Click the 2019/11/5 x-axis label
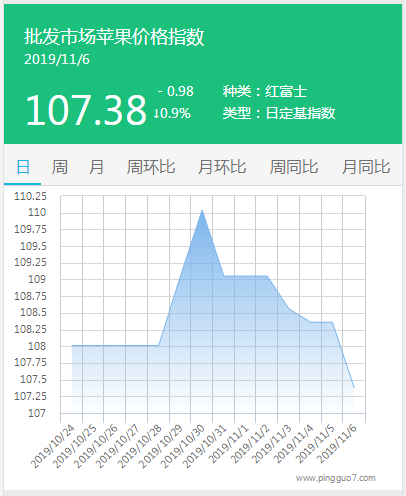 tap(315, 444)
